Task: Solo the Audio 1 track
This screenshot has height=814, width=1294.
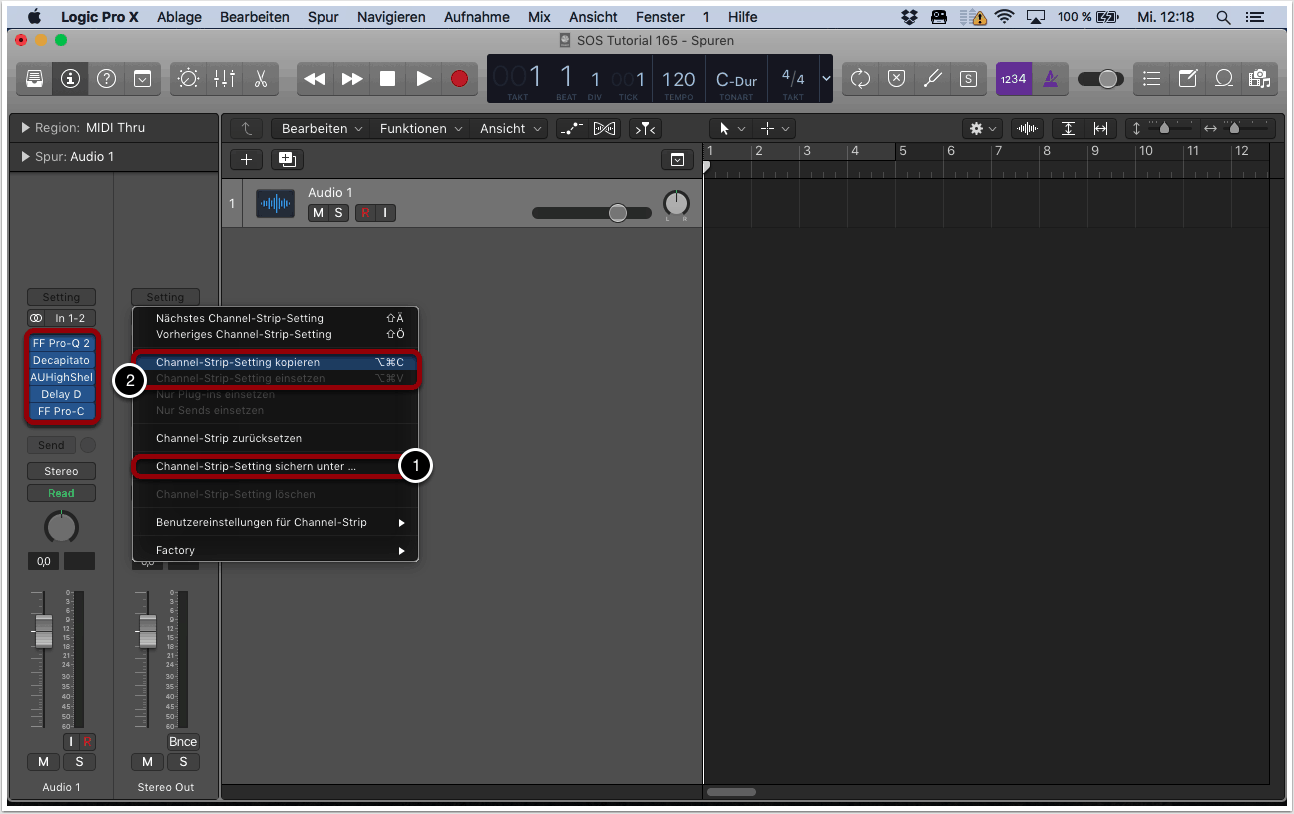Action: (338, 213)
